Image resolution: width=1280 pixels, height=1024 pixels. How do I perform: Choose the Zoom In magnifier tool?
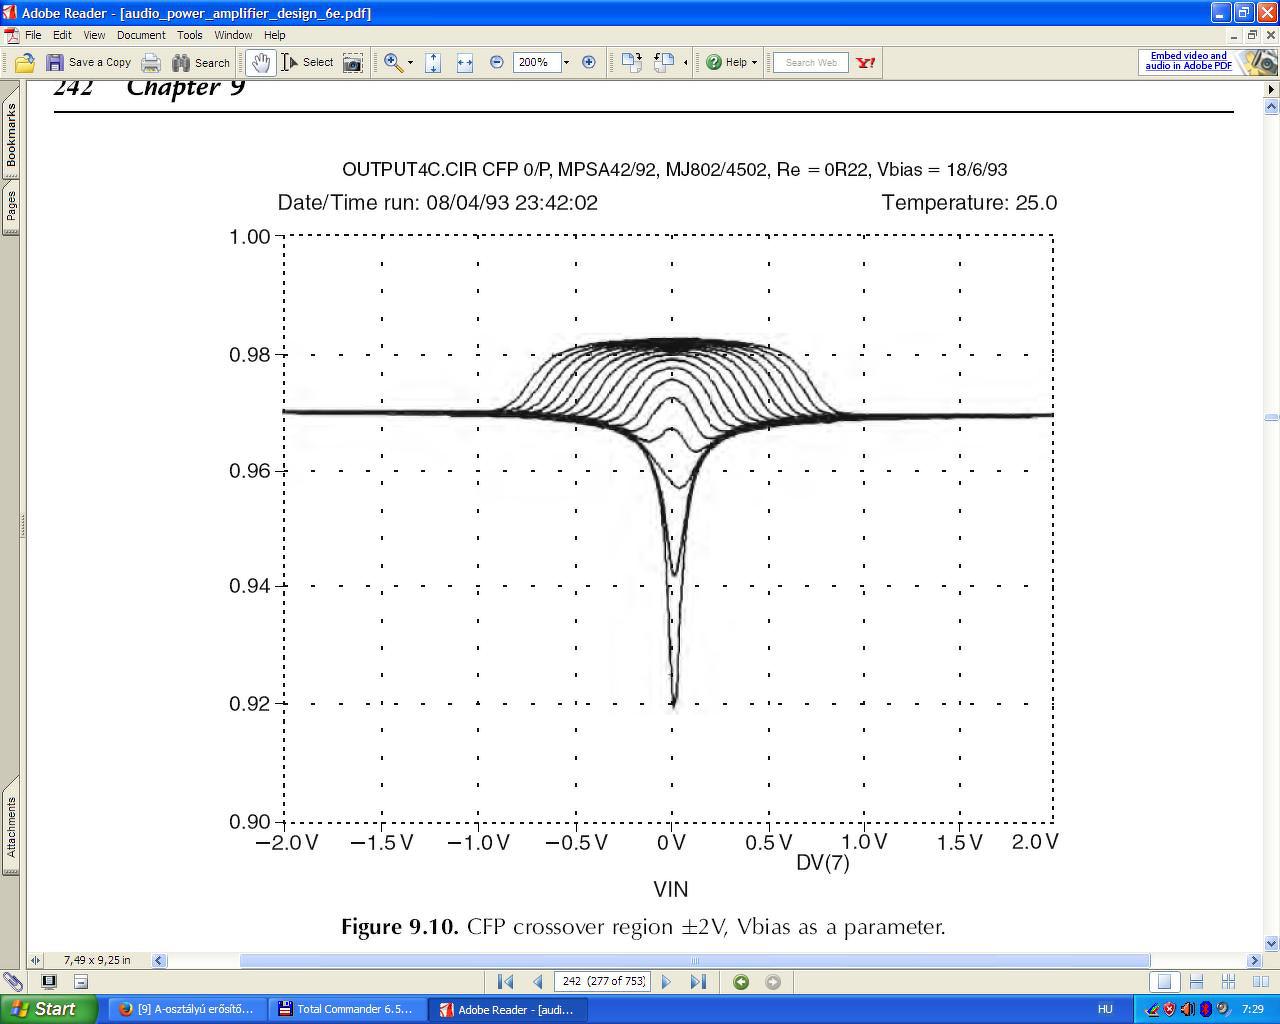[x=393, y=62]
